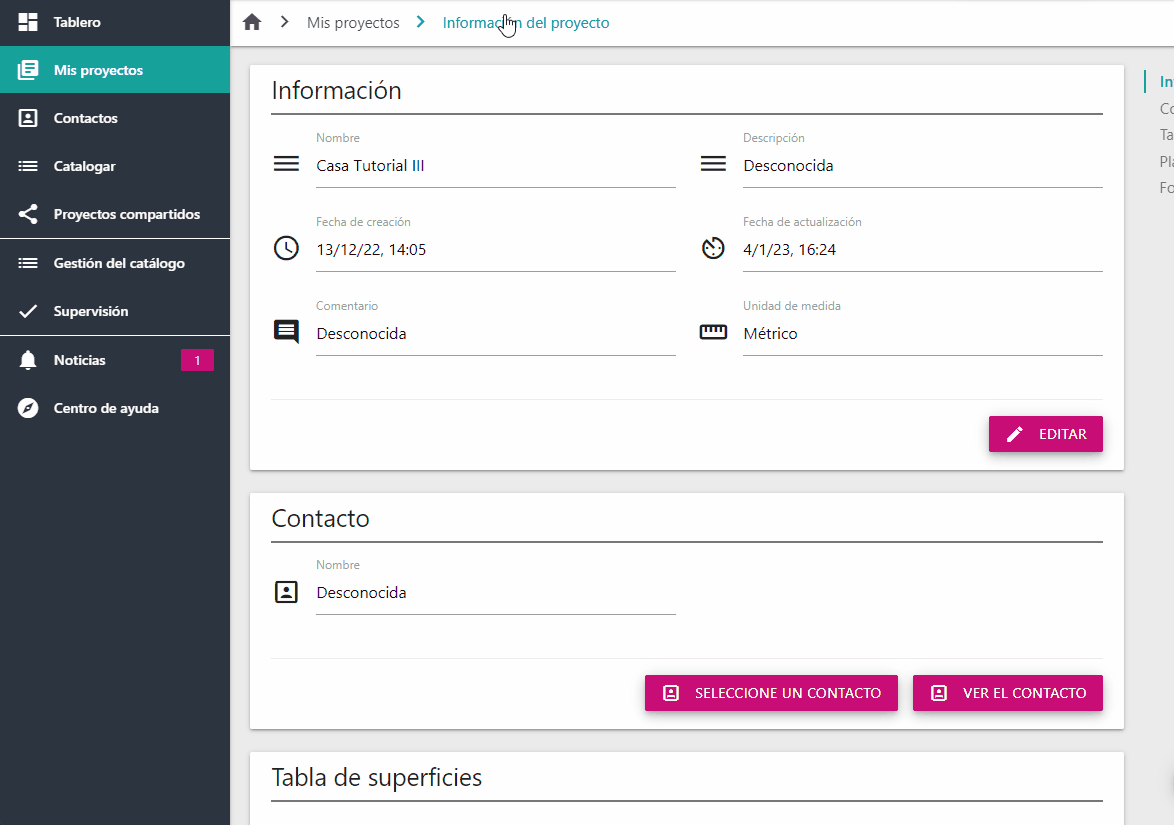Click the first breadcrumb chevron after home

point(285,22)
